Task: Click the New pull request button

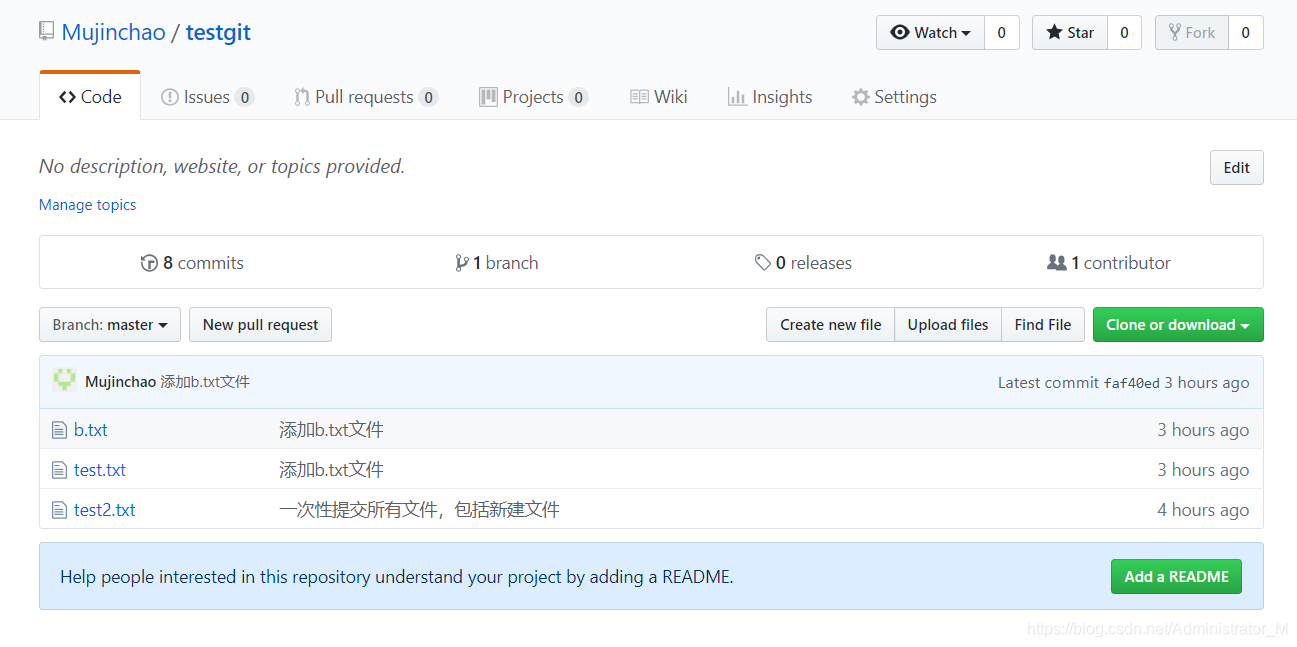Action: point(260,324)
